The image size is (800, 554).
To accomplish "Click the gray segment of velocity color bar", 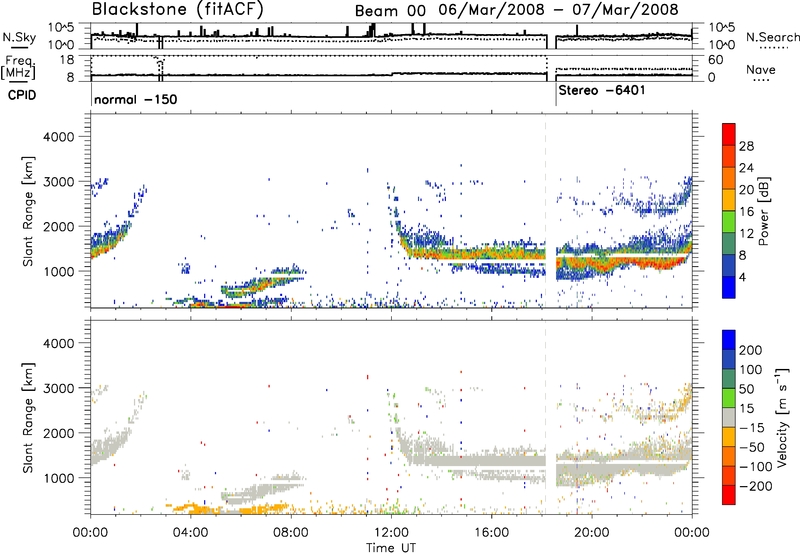I will point(729,418).
